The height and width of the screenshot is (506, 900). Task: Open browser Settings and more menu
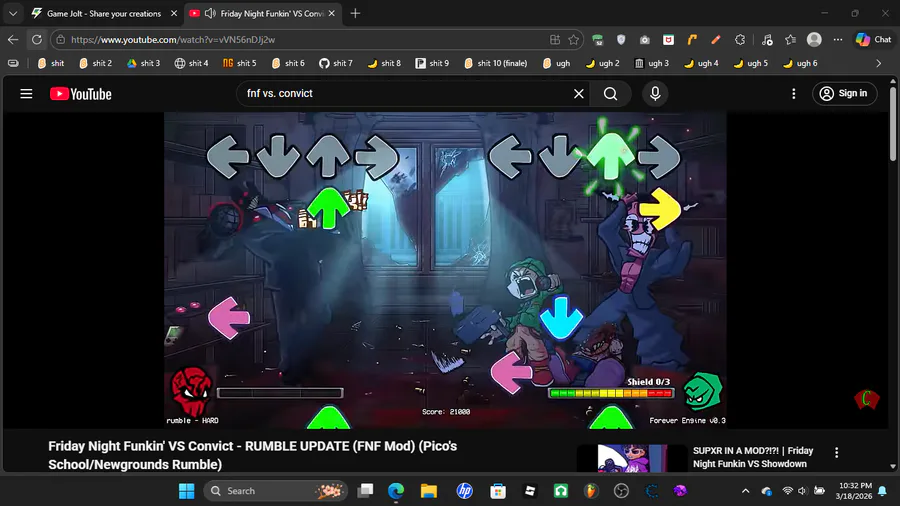pos(838,40)
